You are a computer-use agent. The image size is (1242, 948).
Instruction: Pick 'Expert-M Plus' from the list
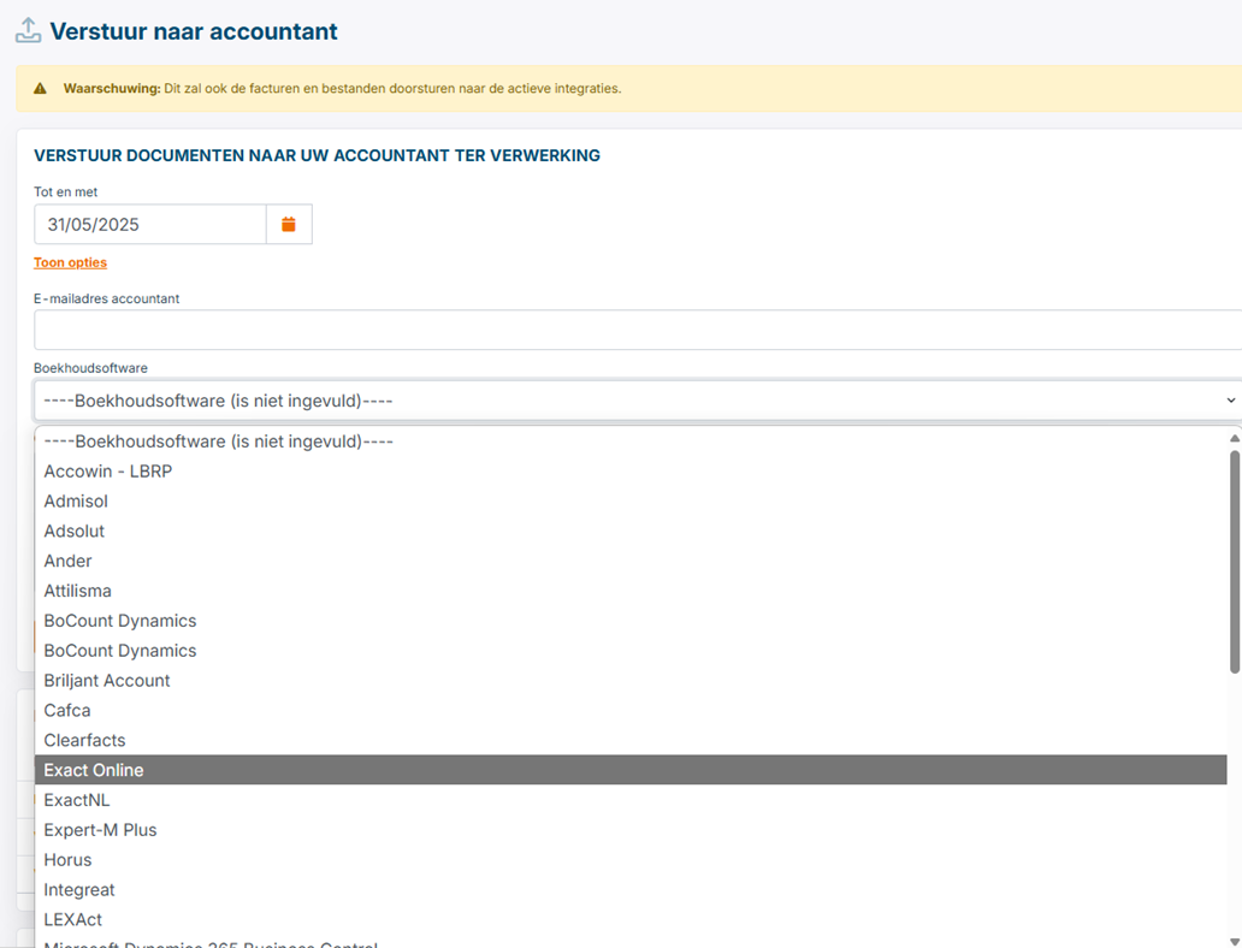tap(100, 830)
